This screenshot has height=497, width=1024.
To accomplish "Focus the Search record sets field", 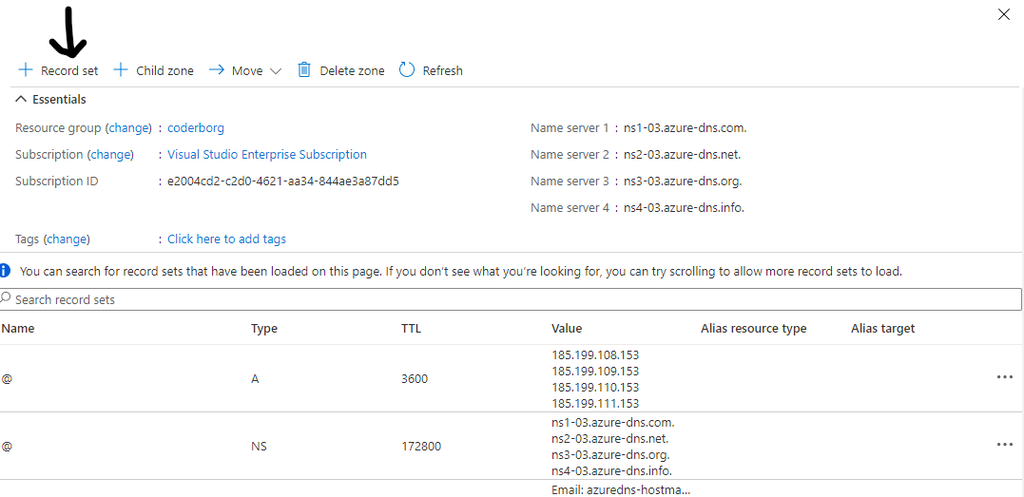I will click(500, 300).
